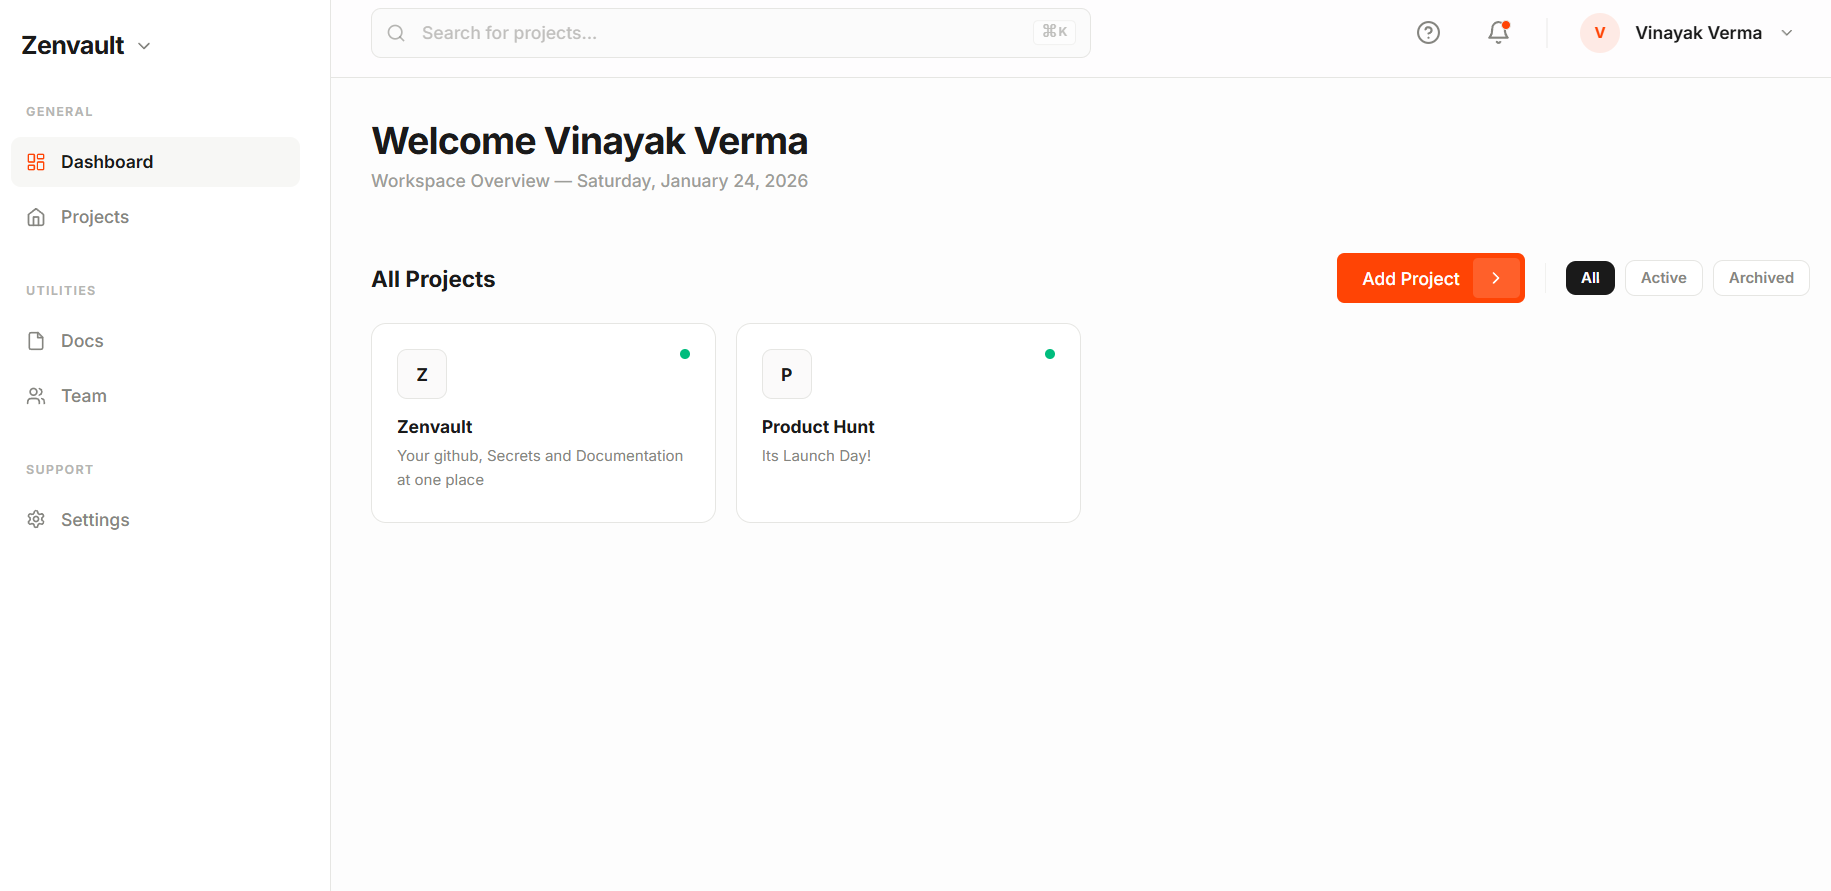Click the help question mark icon

tap(1428, 32)
